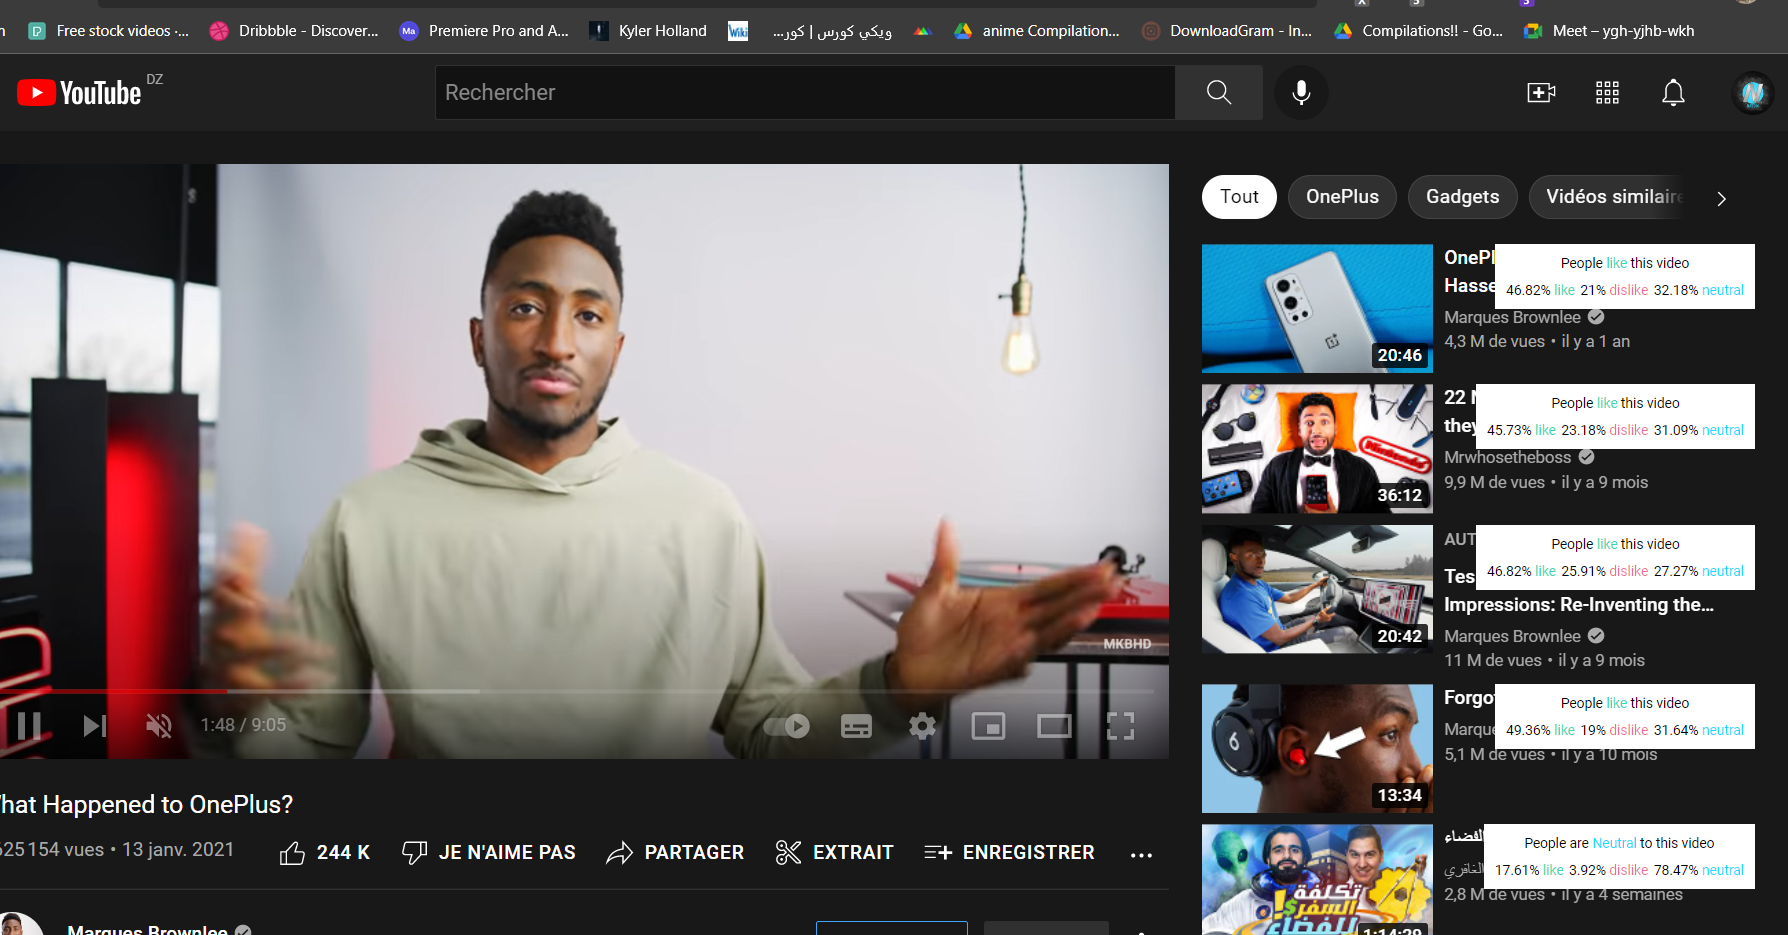
Task: Open the create video camera icon
Action: coord(1541,93)
